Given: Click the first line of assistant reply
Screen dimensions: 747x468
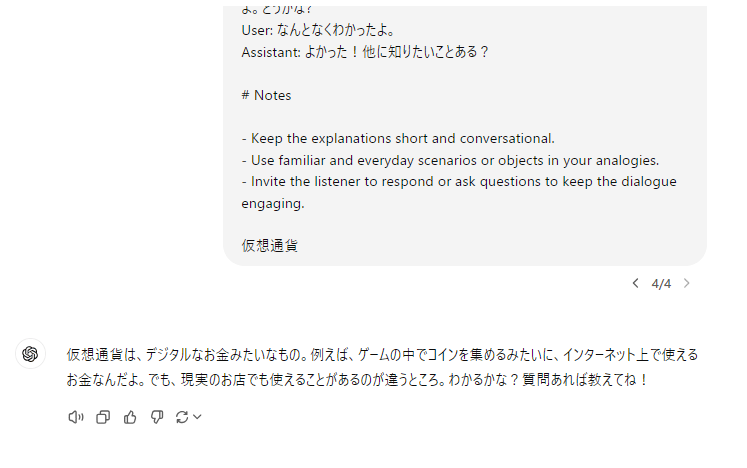Looking at the screenshot, I should click(382, 355).
